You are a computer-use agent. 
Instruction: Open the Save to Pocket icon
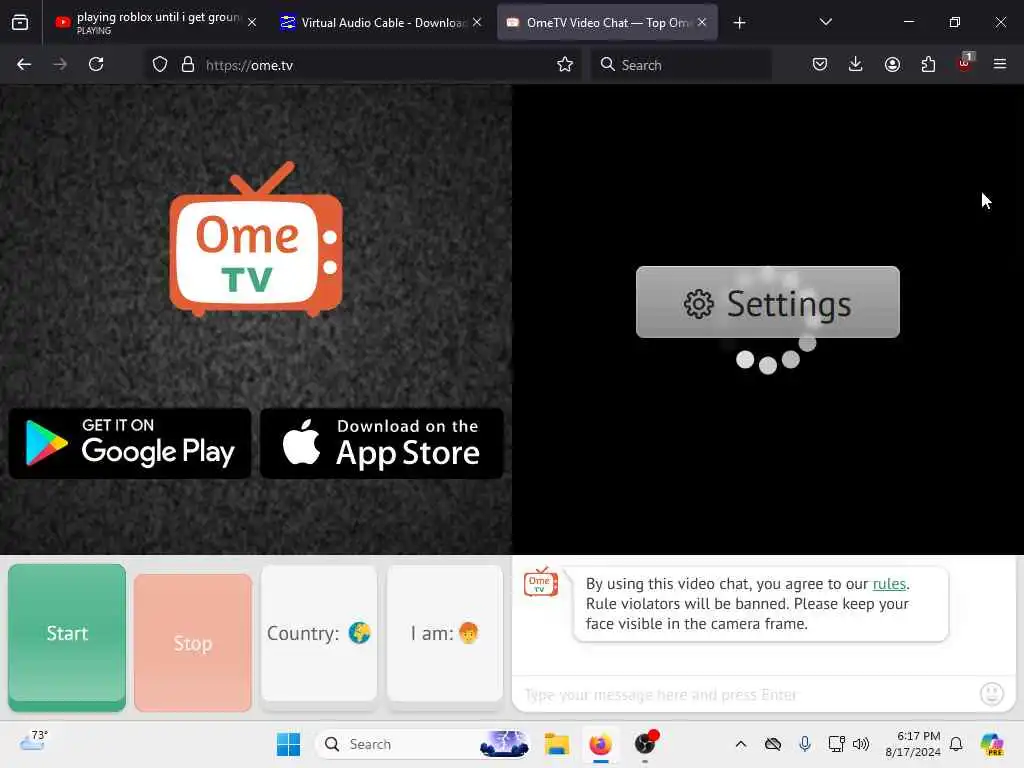pos(820,64)
